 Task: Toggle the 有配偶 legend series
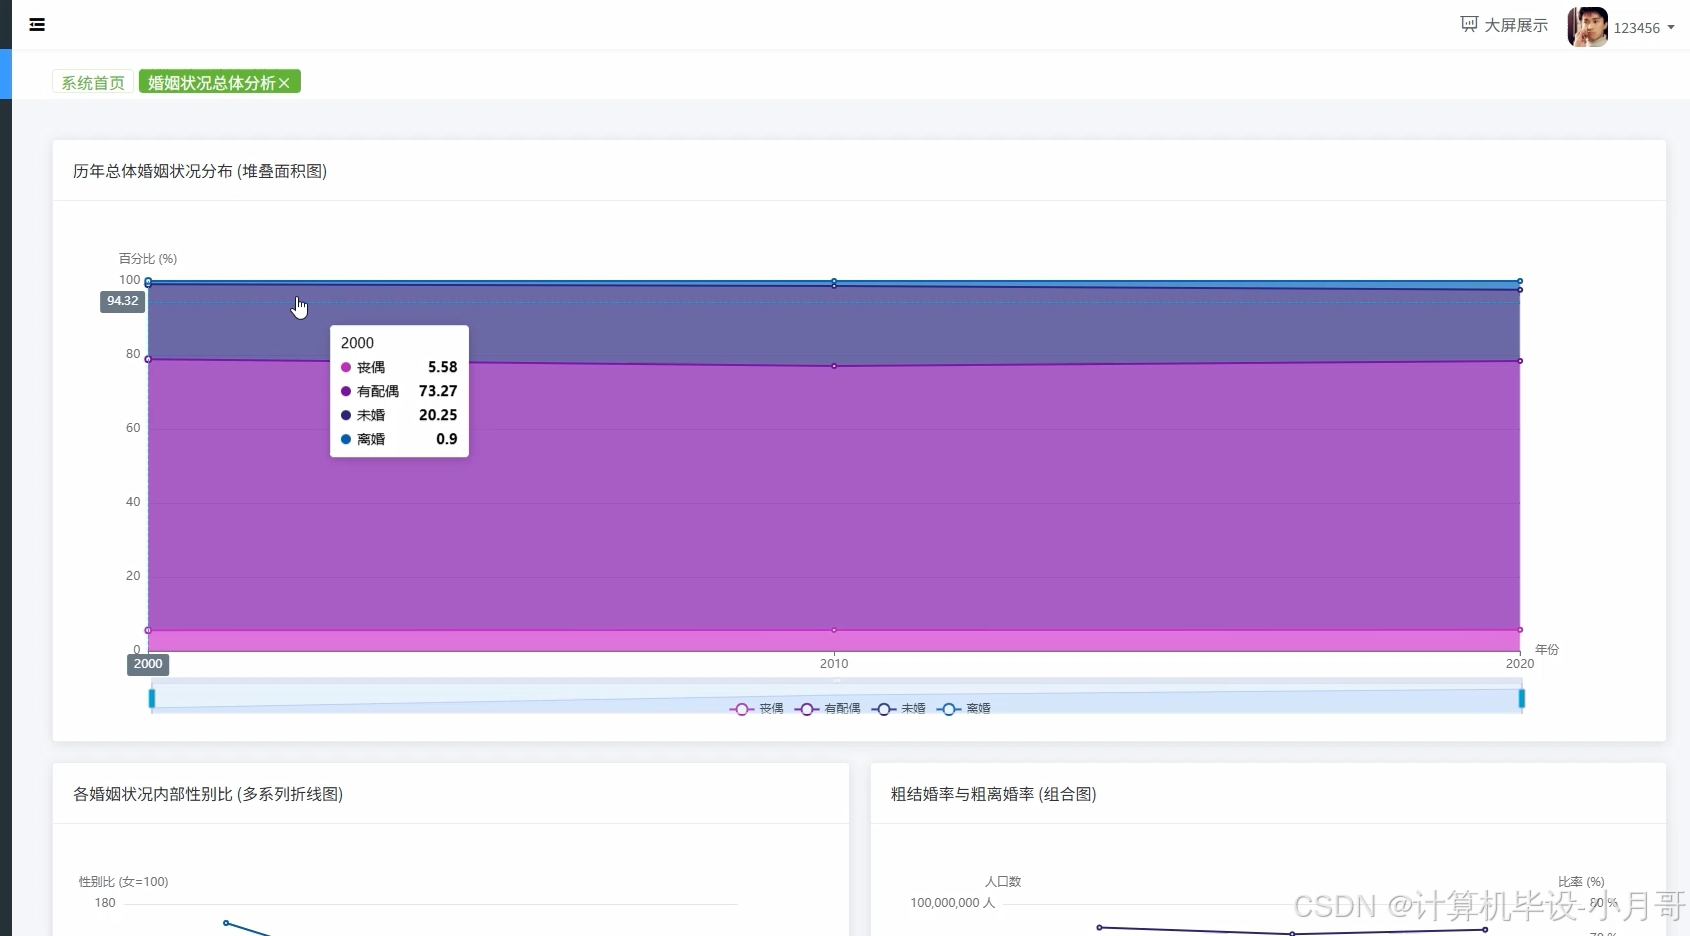click(827, 708)
